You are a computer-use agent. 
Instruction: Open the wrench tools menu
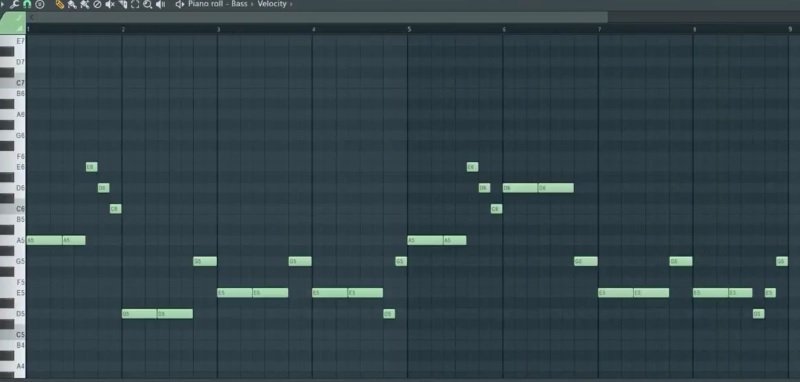coord(15,5)
